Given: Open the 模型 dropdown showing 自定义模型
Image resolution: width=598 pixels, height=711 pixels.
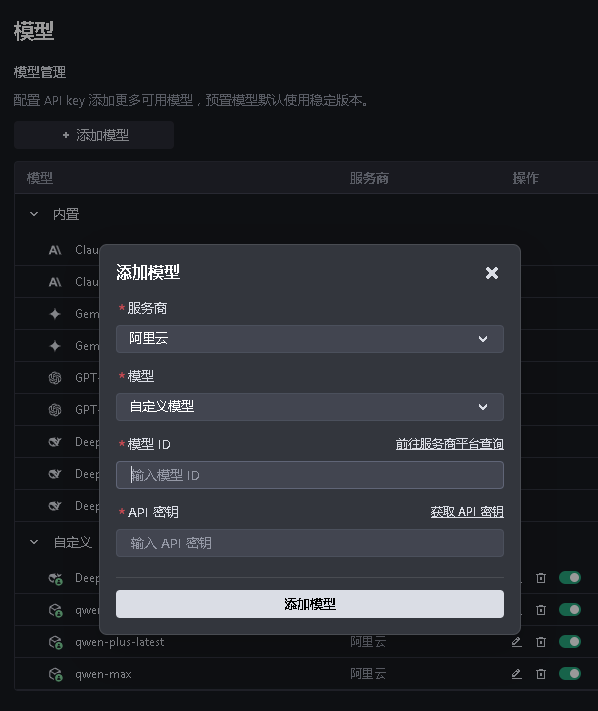Looking at the screenshot, I should pos(310,407).
